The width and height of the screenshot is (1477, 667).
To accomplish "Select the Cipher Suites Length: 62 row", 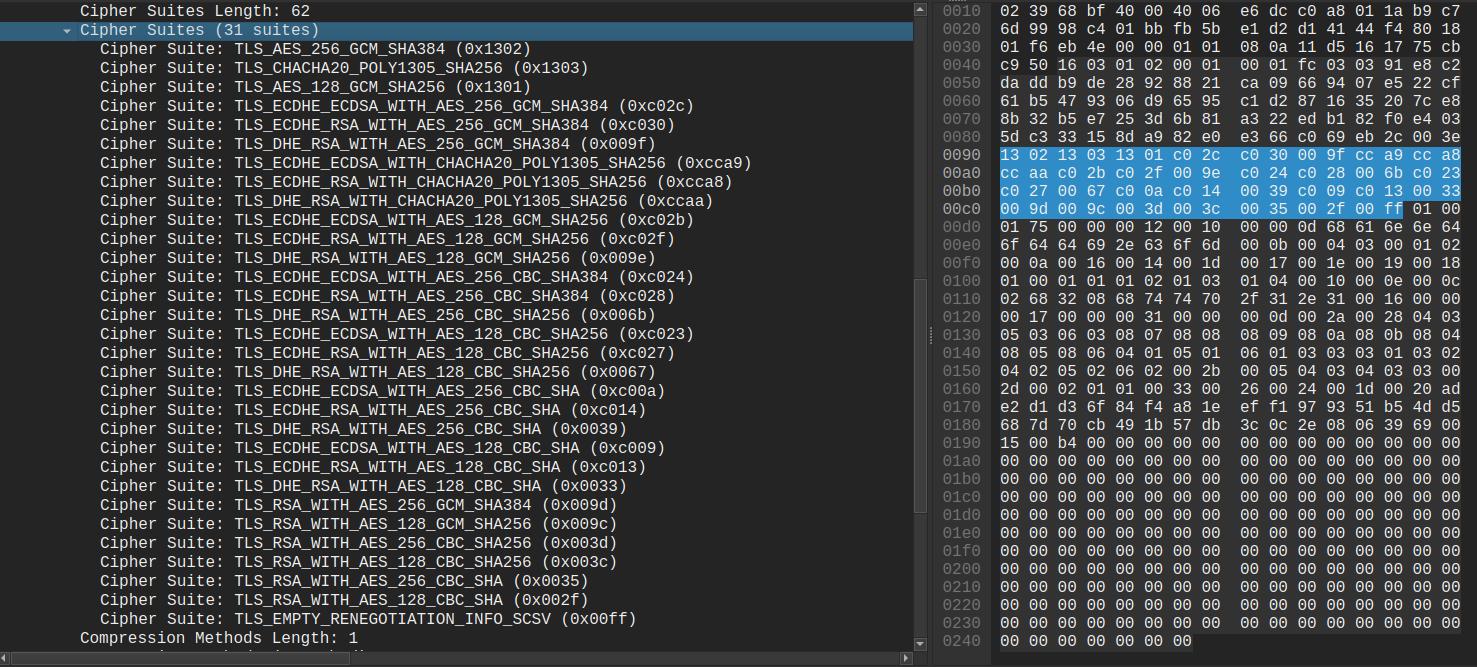I will pyautogui.click(x=456, y=10).
